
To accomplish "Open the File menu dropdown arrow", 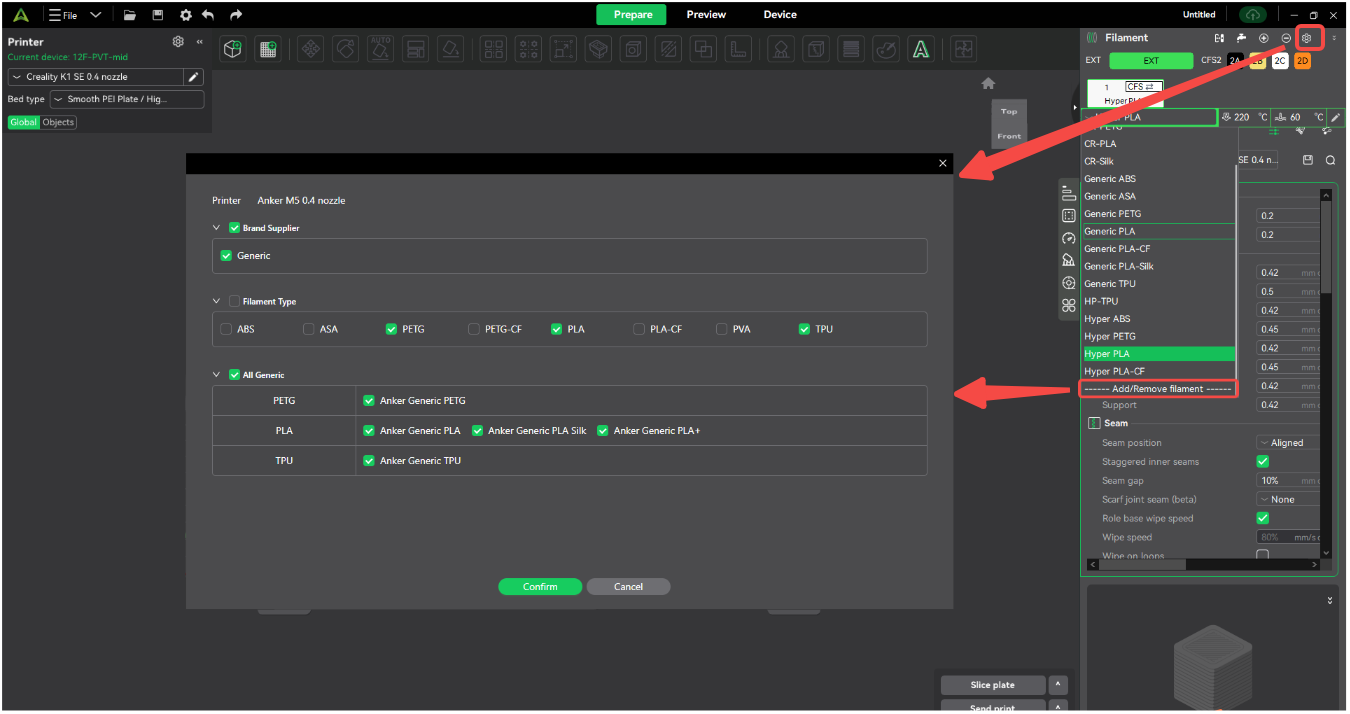I will 95,15.
